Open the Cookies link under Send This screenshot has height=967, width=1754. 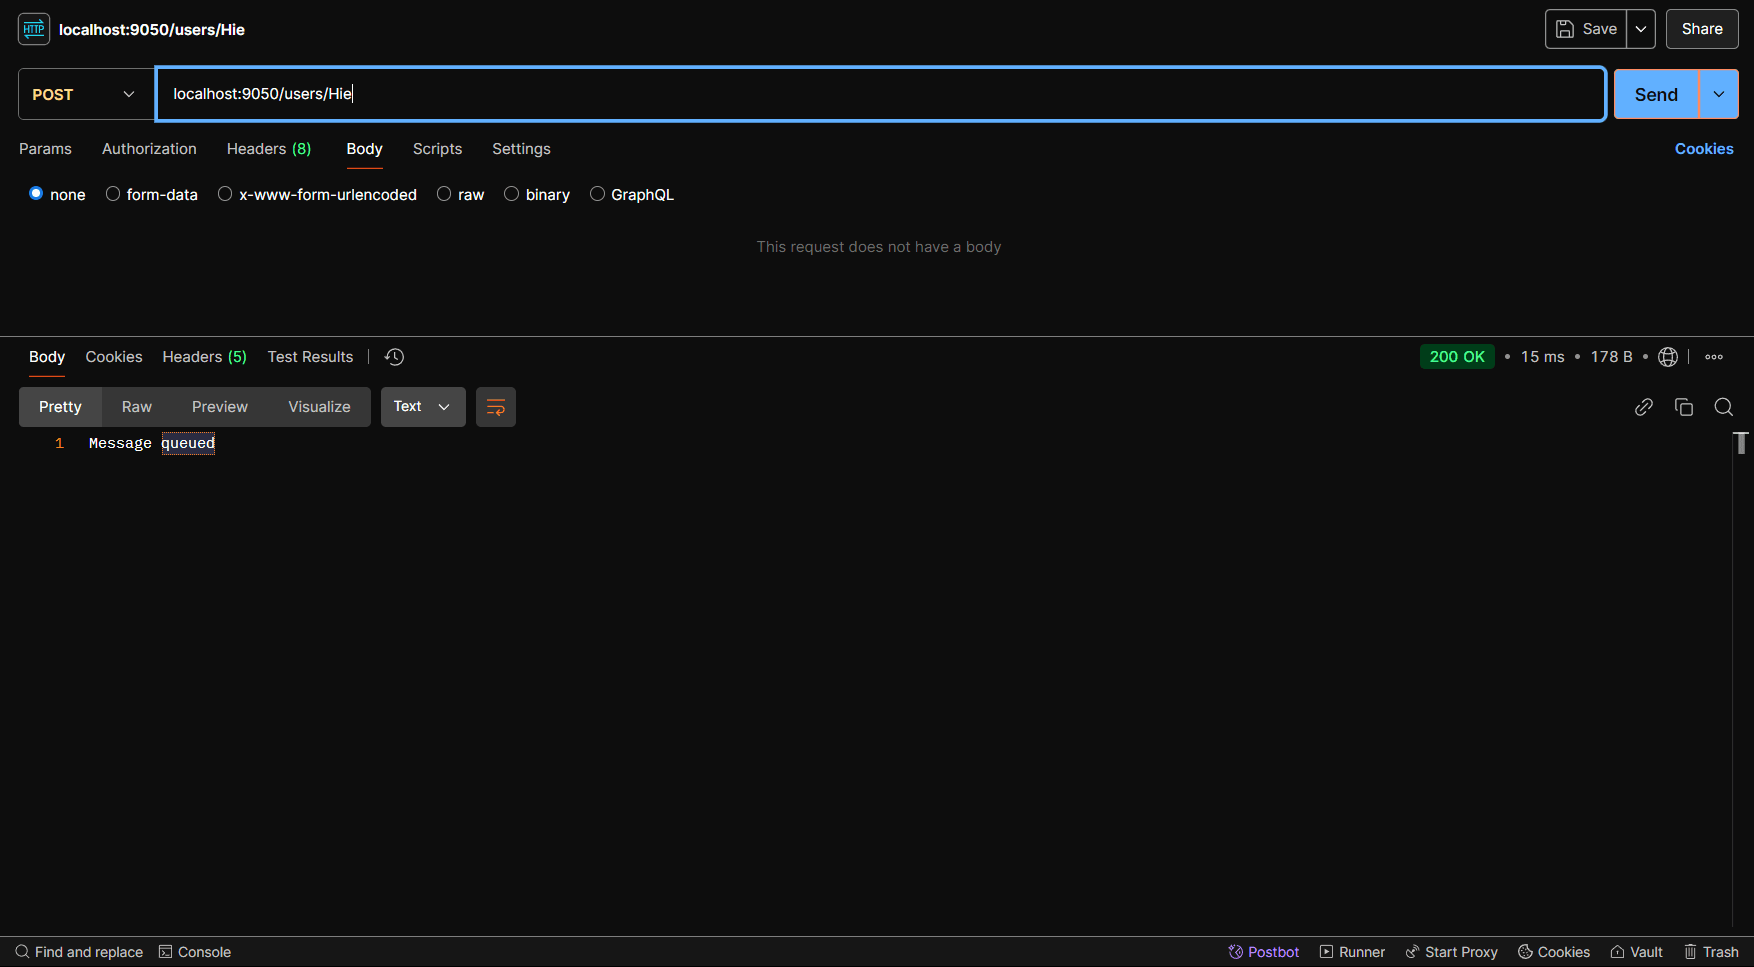pyautogui.click(x=1704, y=149)
